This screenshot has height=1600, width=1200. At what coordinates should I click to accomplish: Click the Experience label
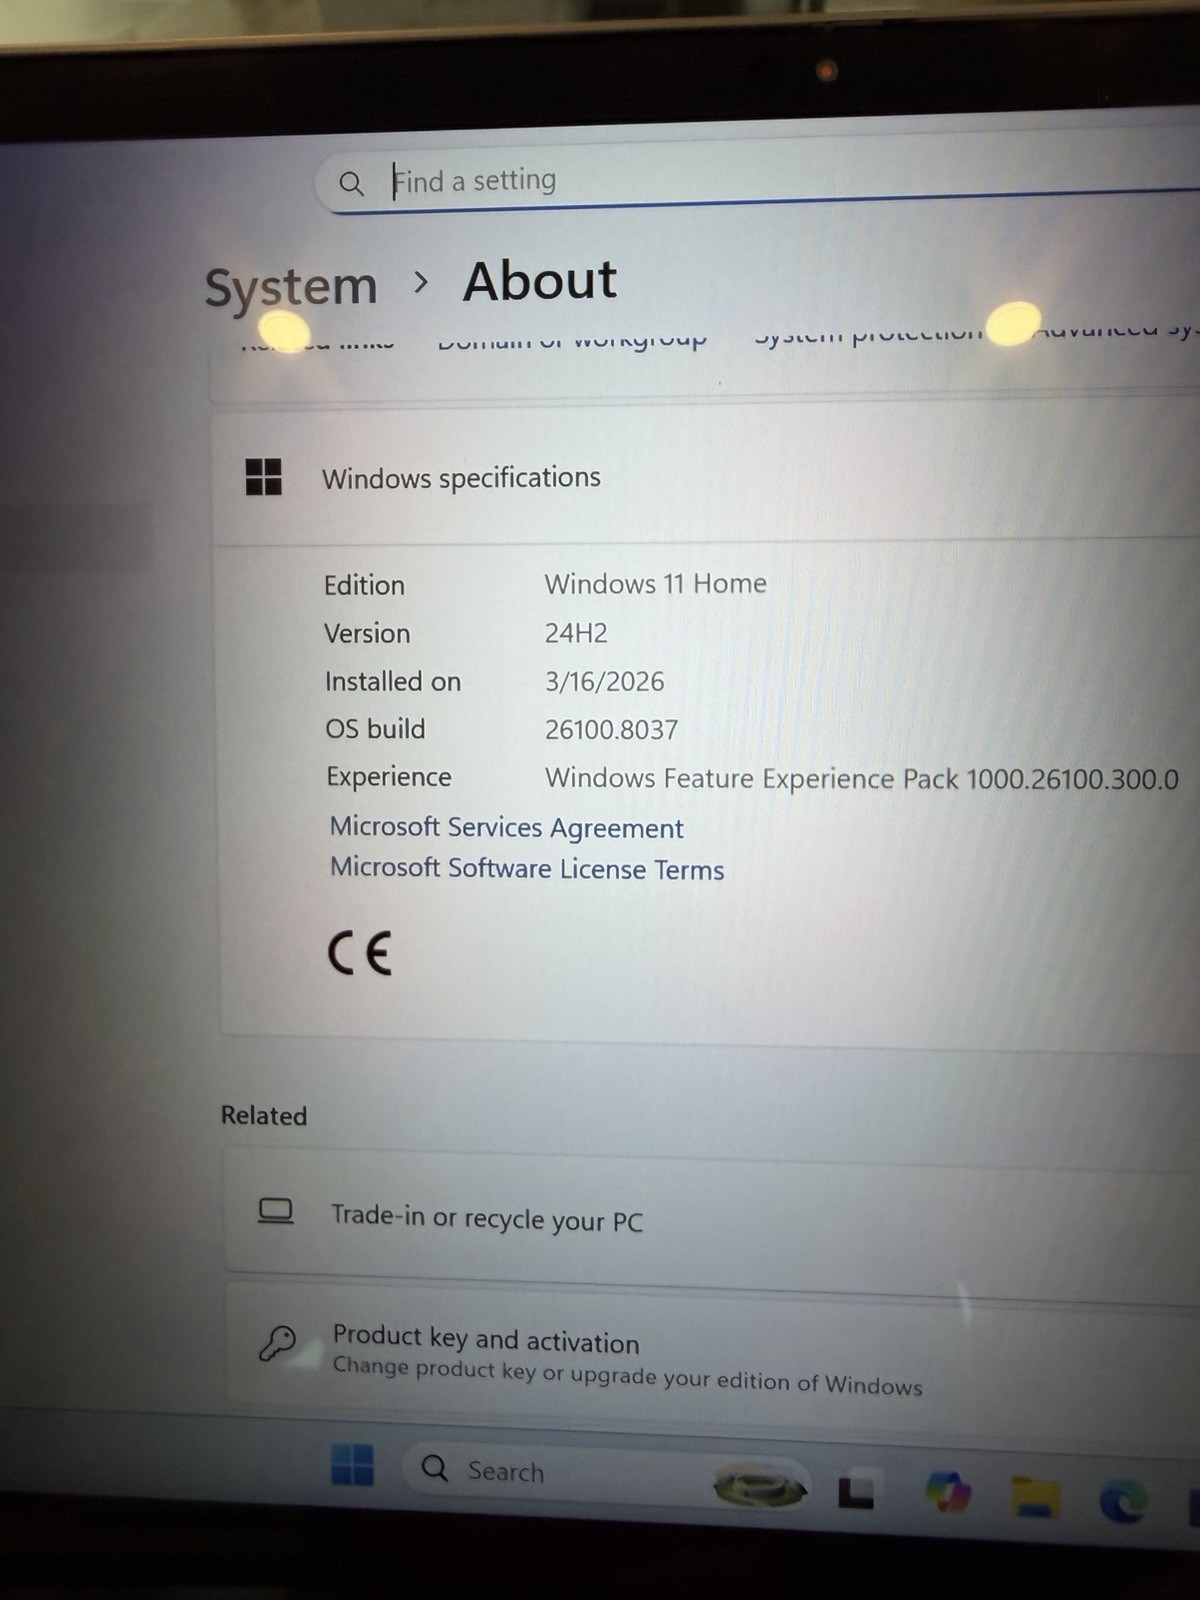pos(389,777)
